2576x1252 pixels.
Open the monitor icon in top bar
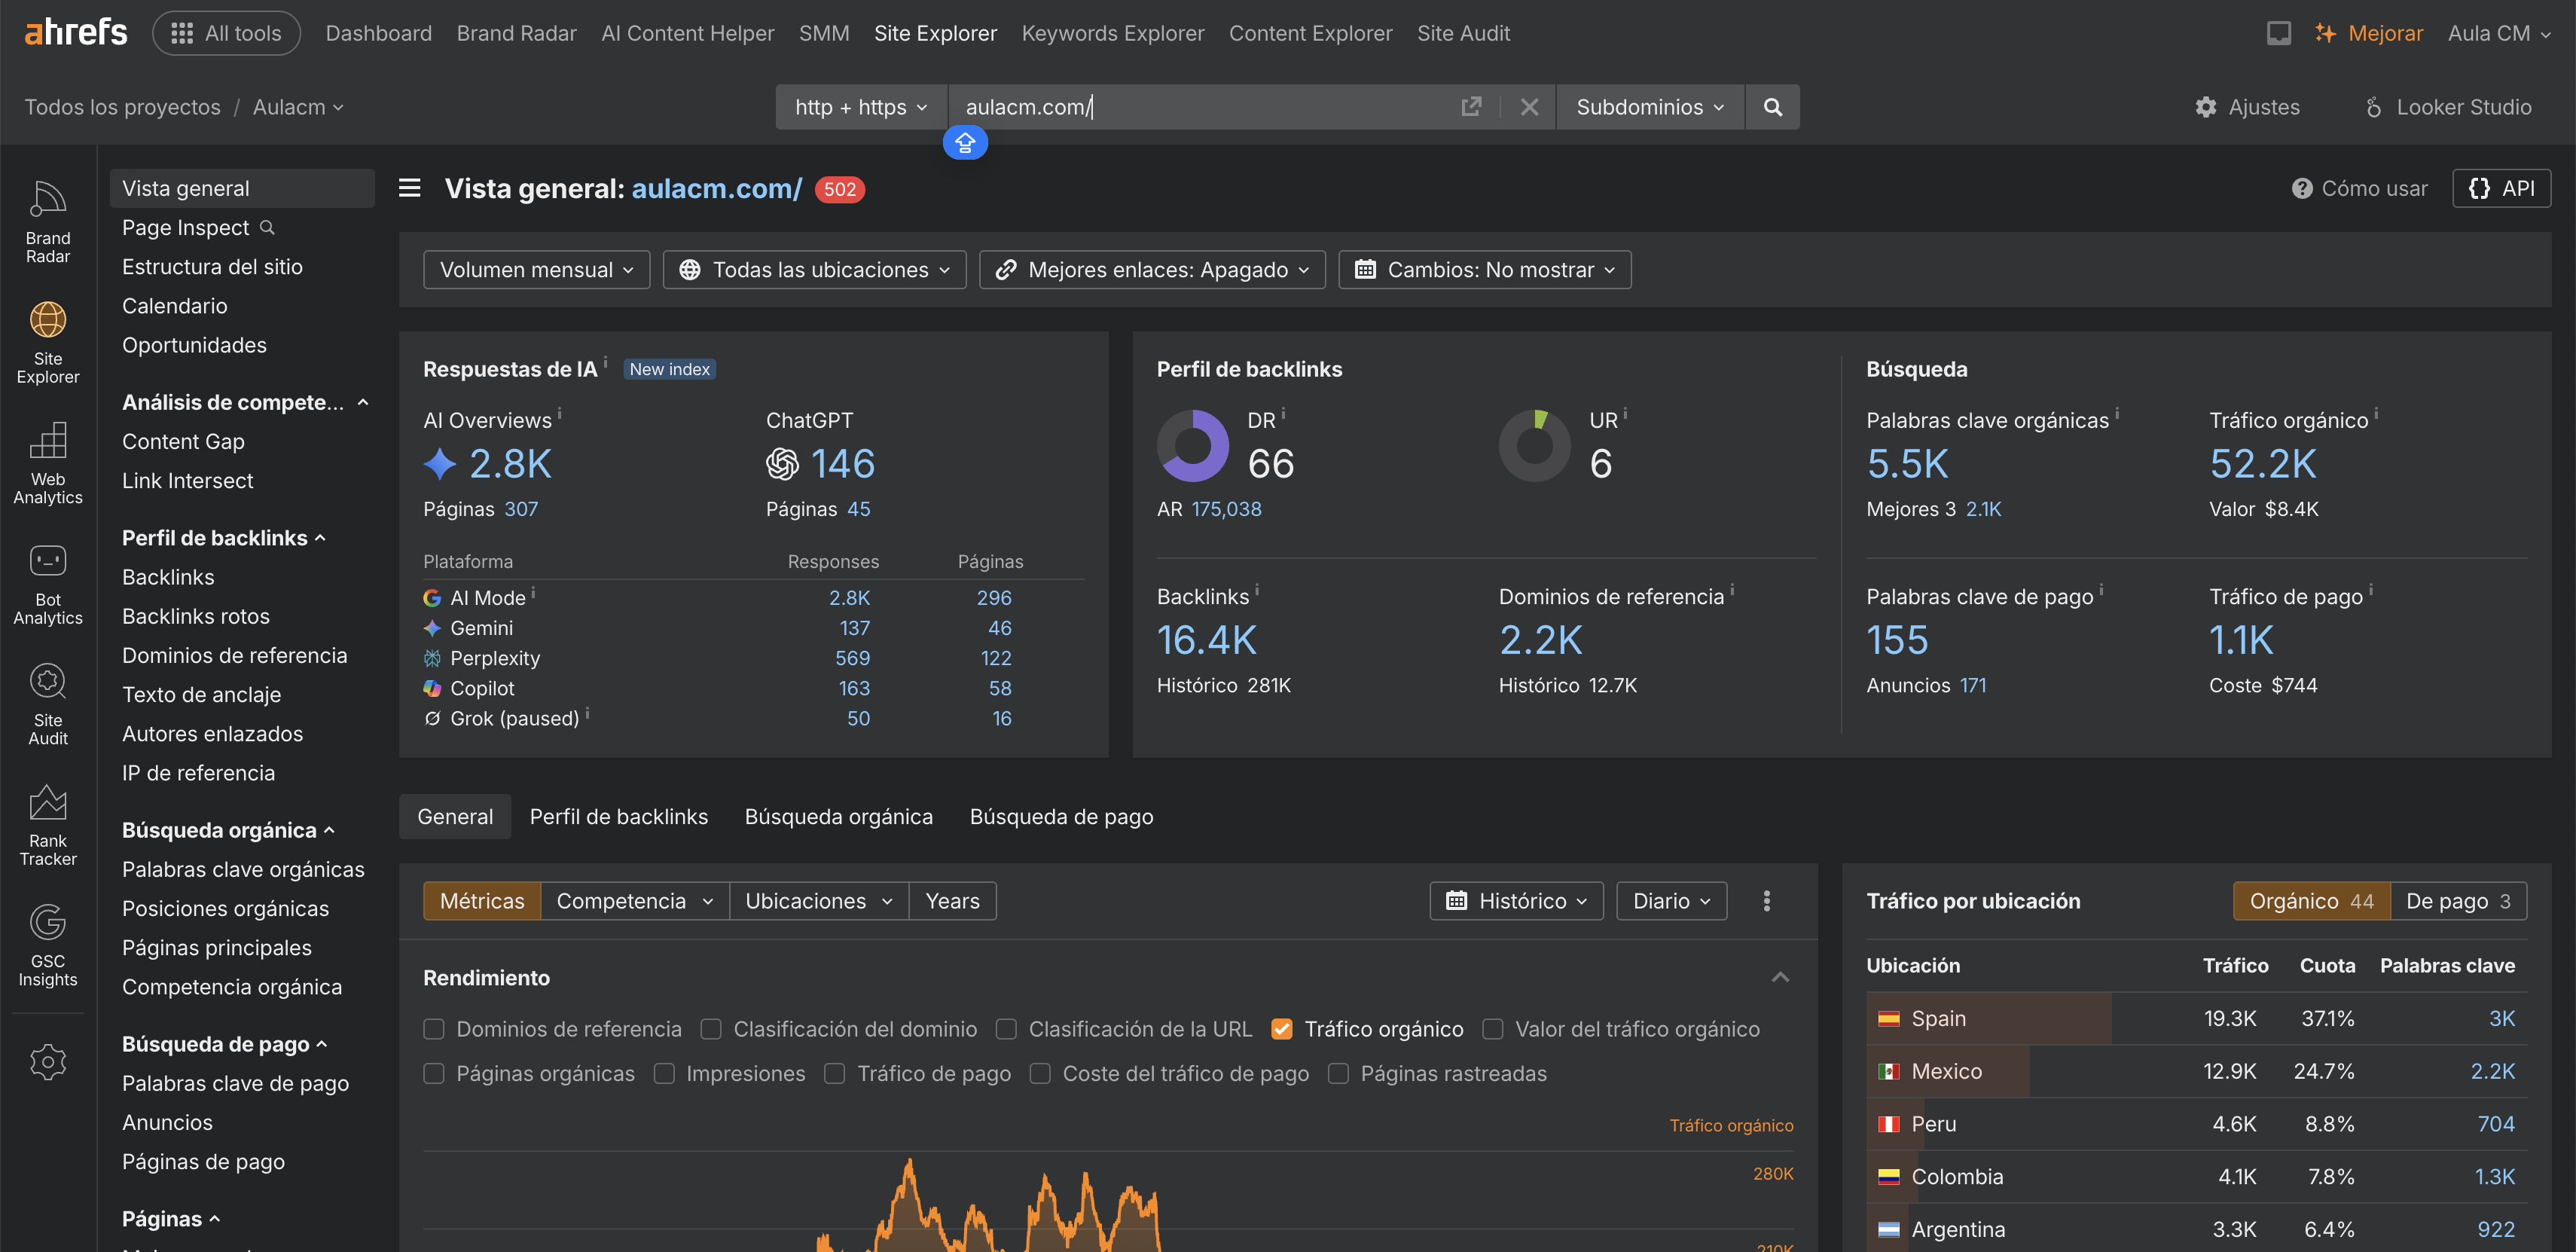2278,33
